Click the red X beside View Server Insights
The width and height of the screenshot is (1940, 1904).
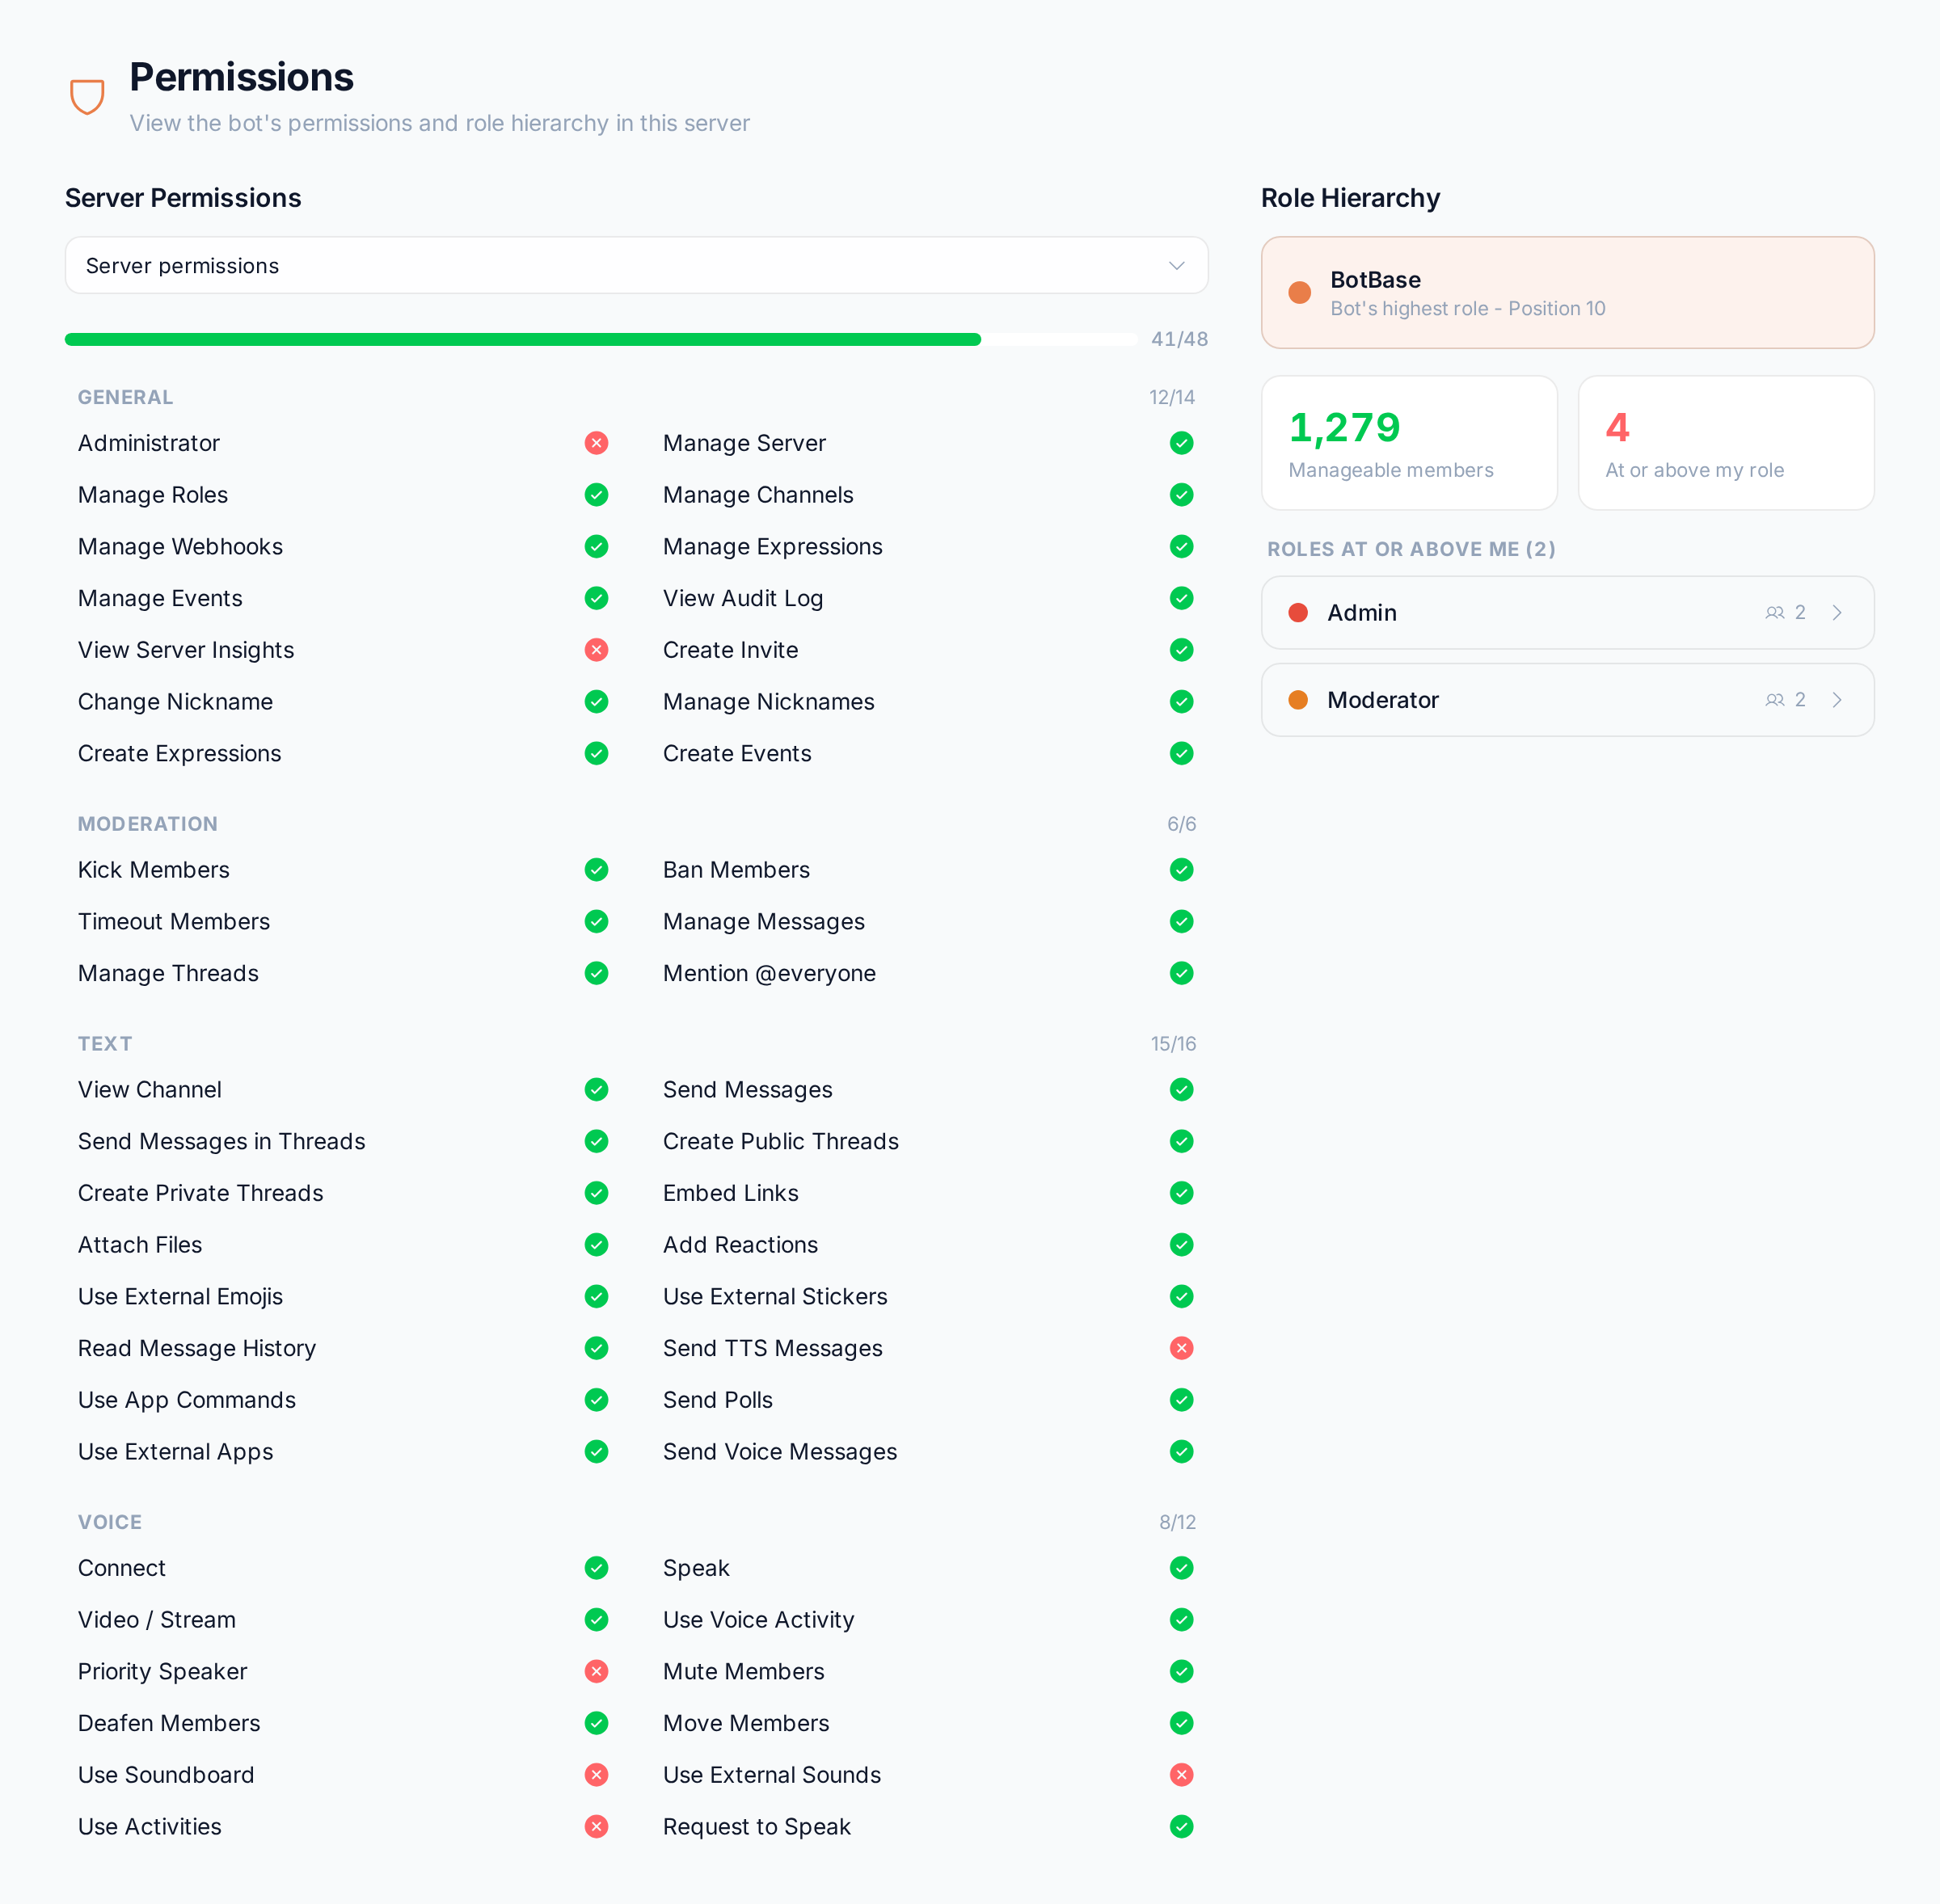pyautogui.click(x=596, y=650)
